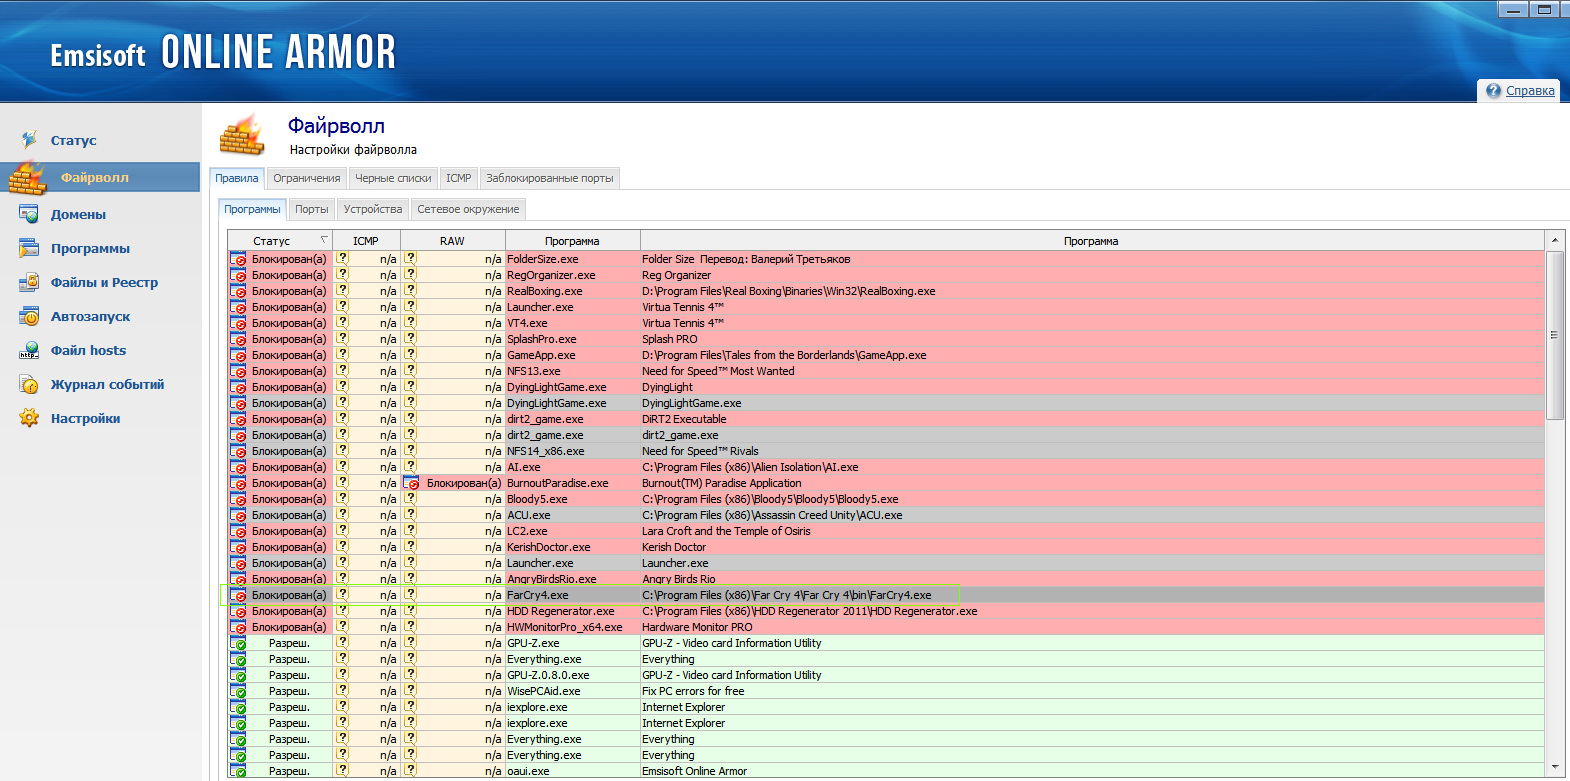Click the Настройки gear icon
Screen dimensions: 1570x781
pos(29,418)
